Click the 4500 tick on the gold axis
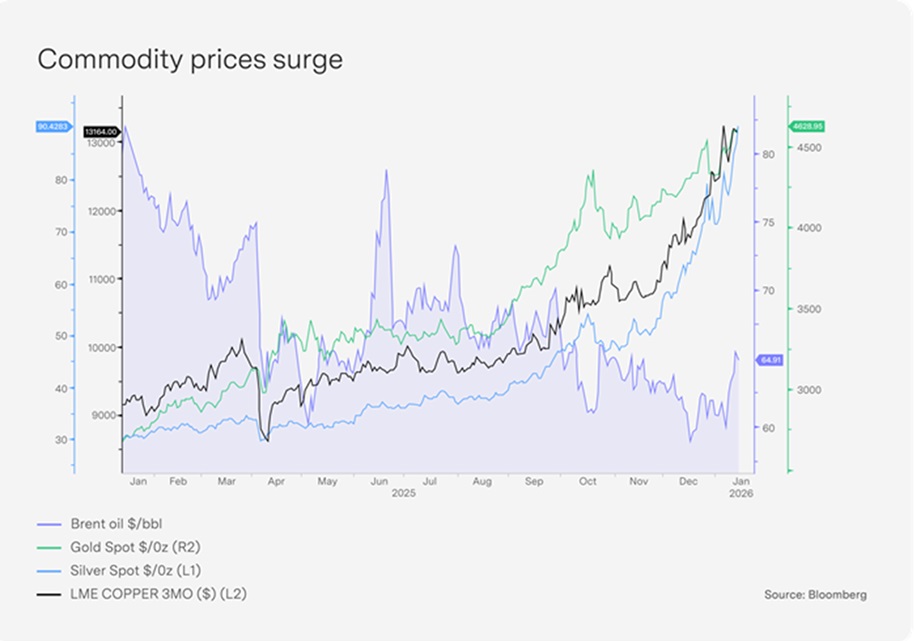The height and width of the screenshot is (641, 915). (x=808, y=147)
